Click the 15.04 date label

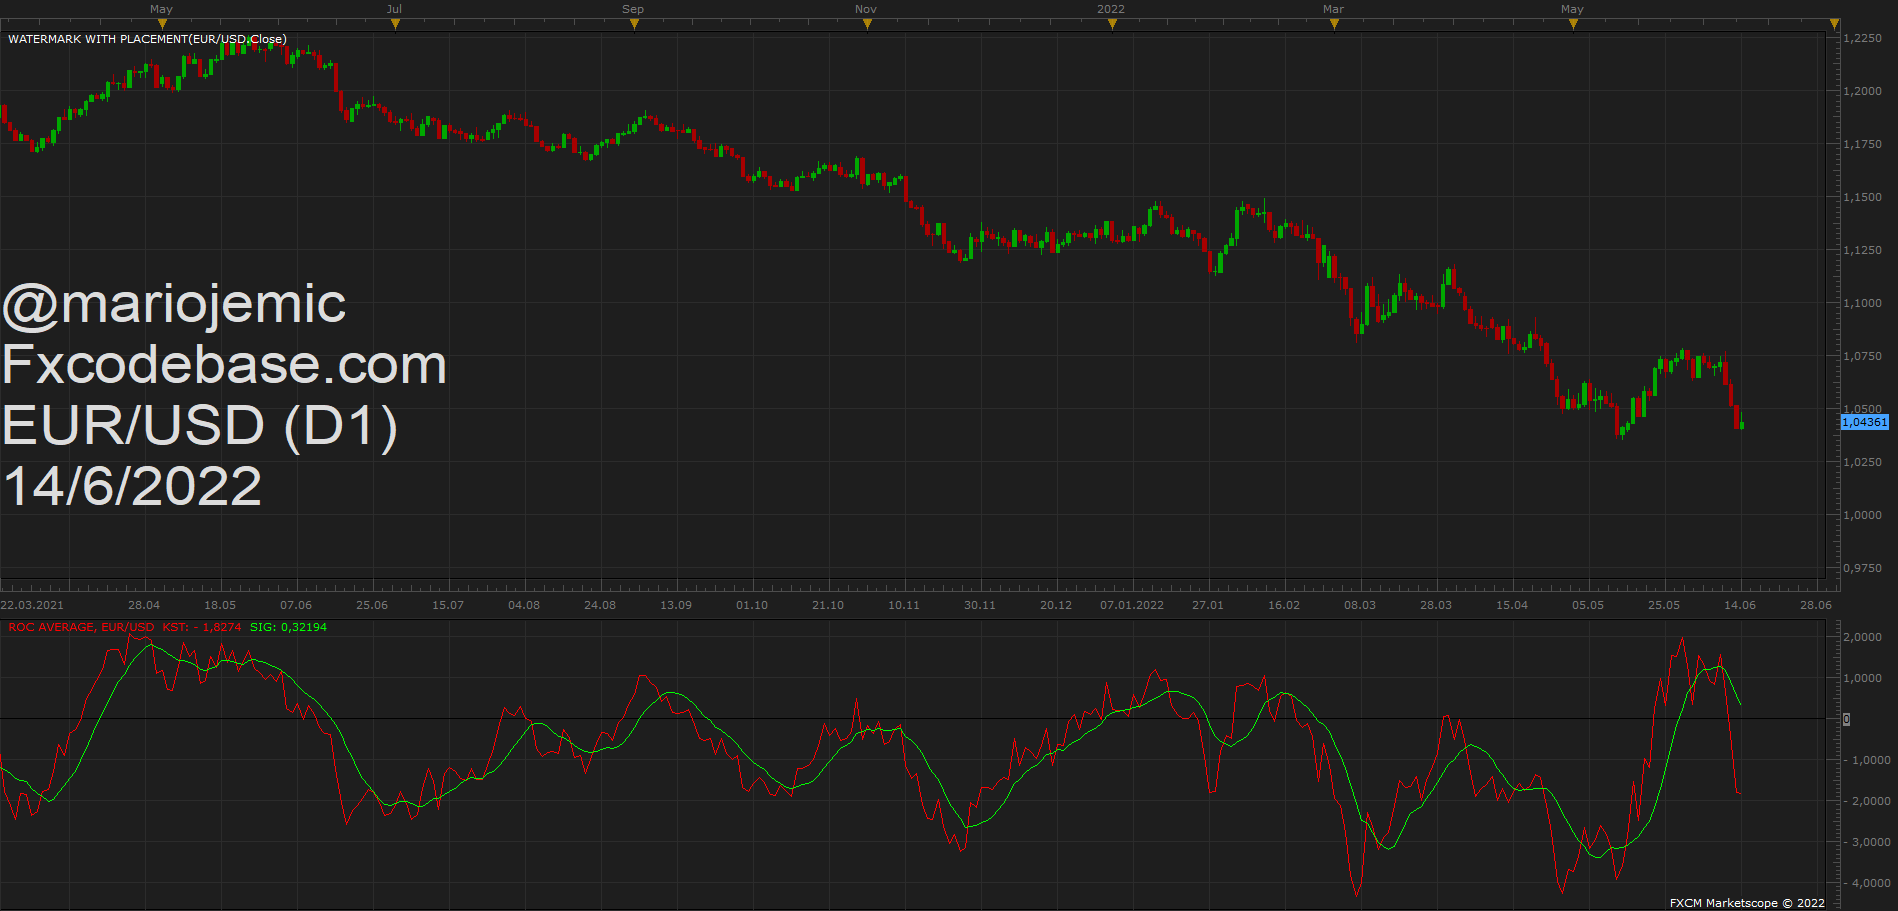[x=1512, y=605]
